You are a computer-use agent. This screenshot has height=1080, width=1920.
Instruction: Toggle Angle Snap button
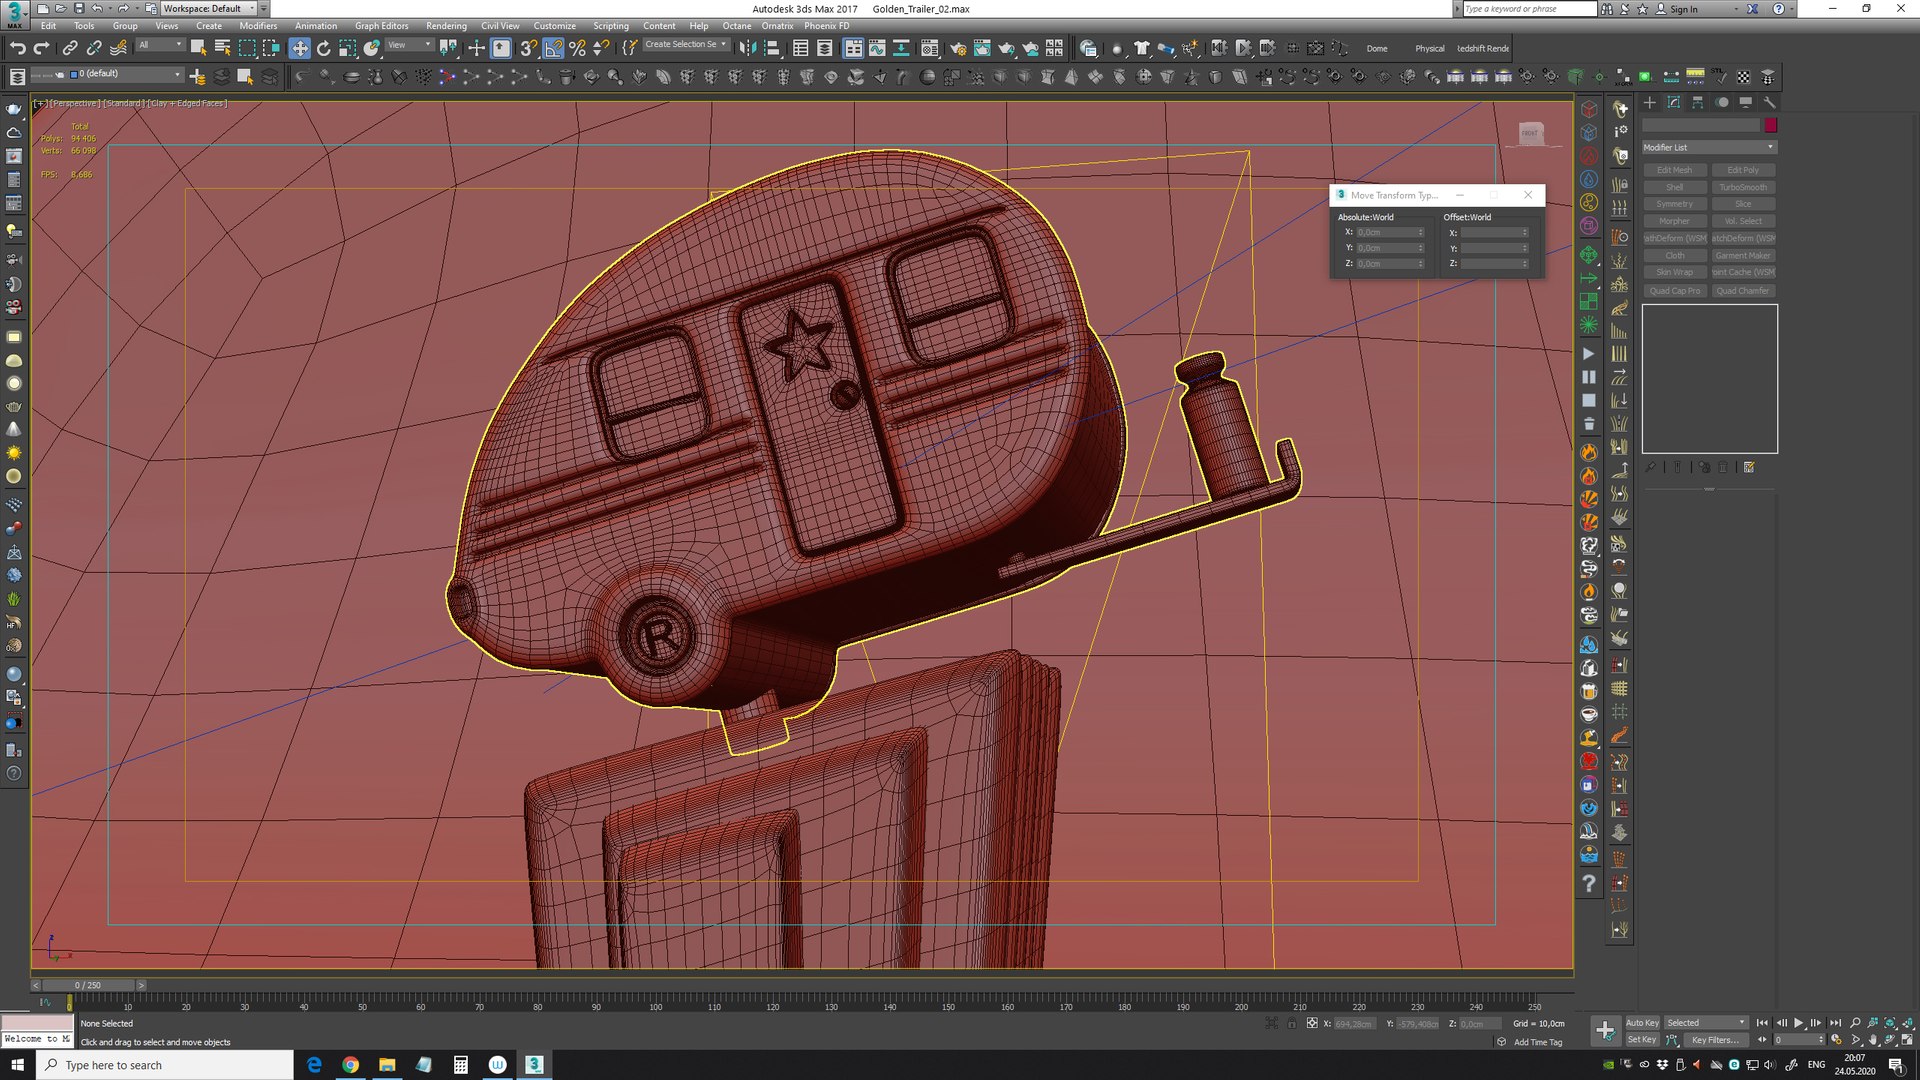click(x=553, y=47)
